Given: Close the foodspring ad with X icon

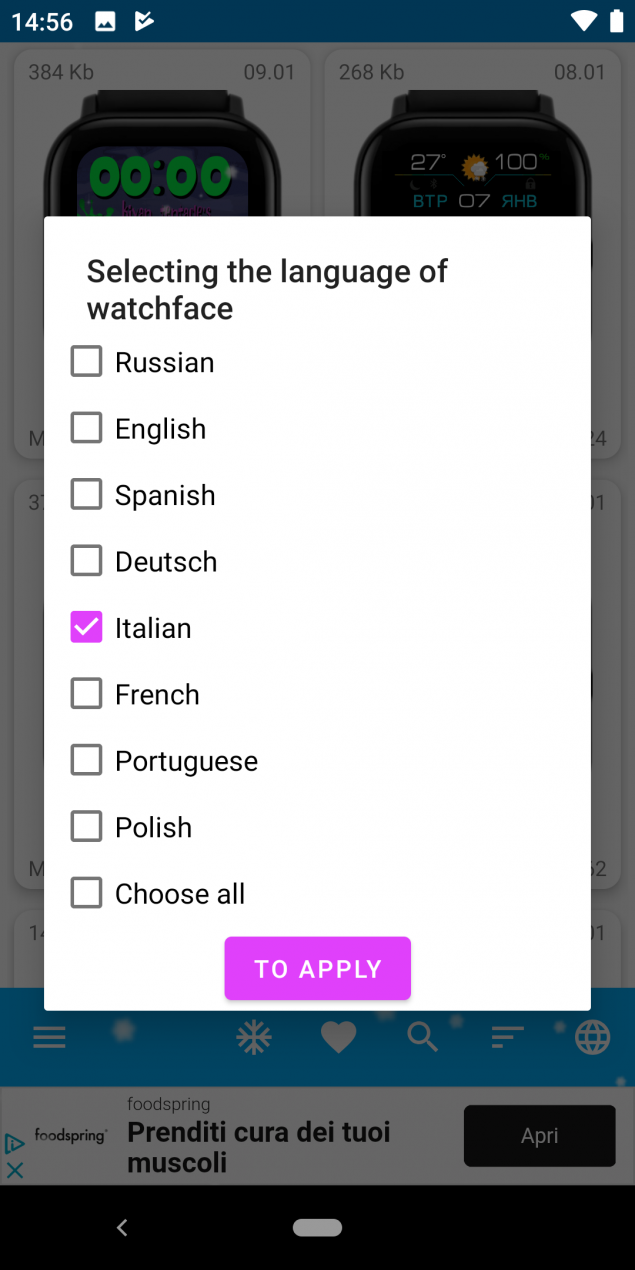Looking at the screenshot, I should pos(15,1169).
